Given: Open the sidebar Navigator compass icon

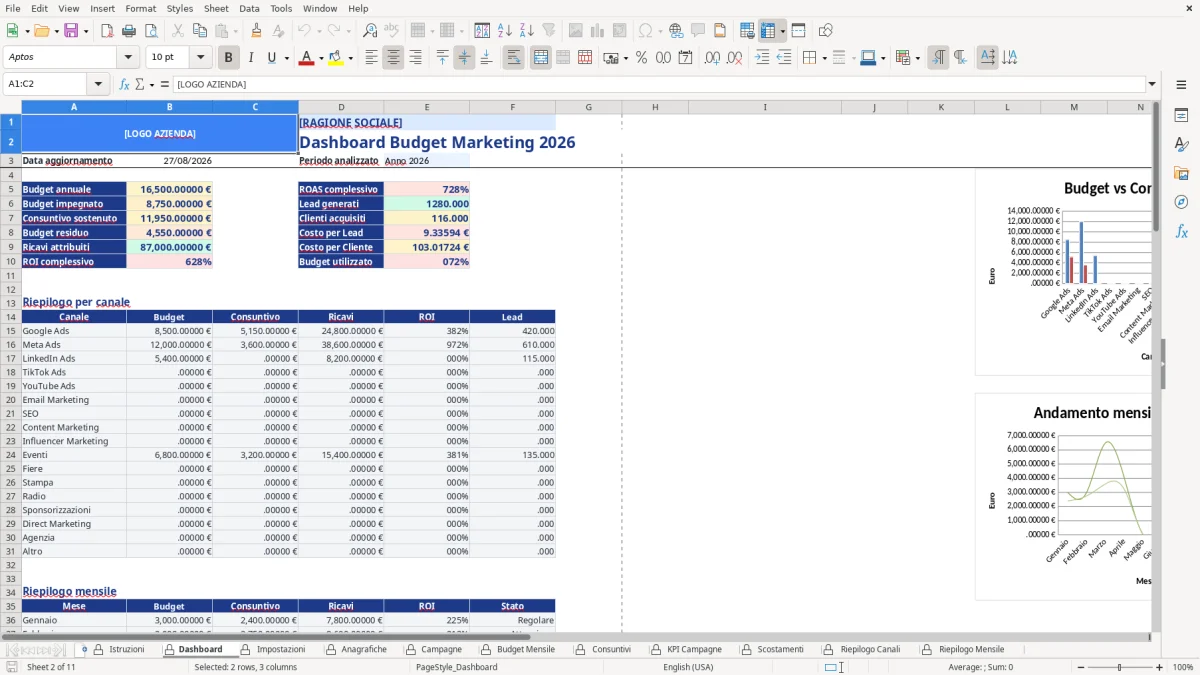Looking at the screenshot, I should (x=1181, y=202).
